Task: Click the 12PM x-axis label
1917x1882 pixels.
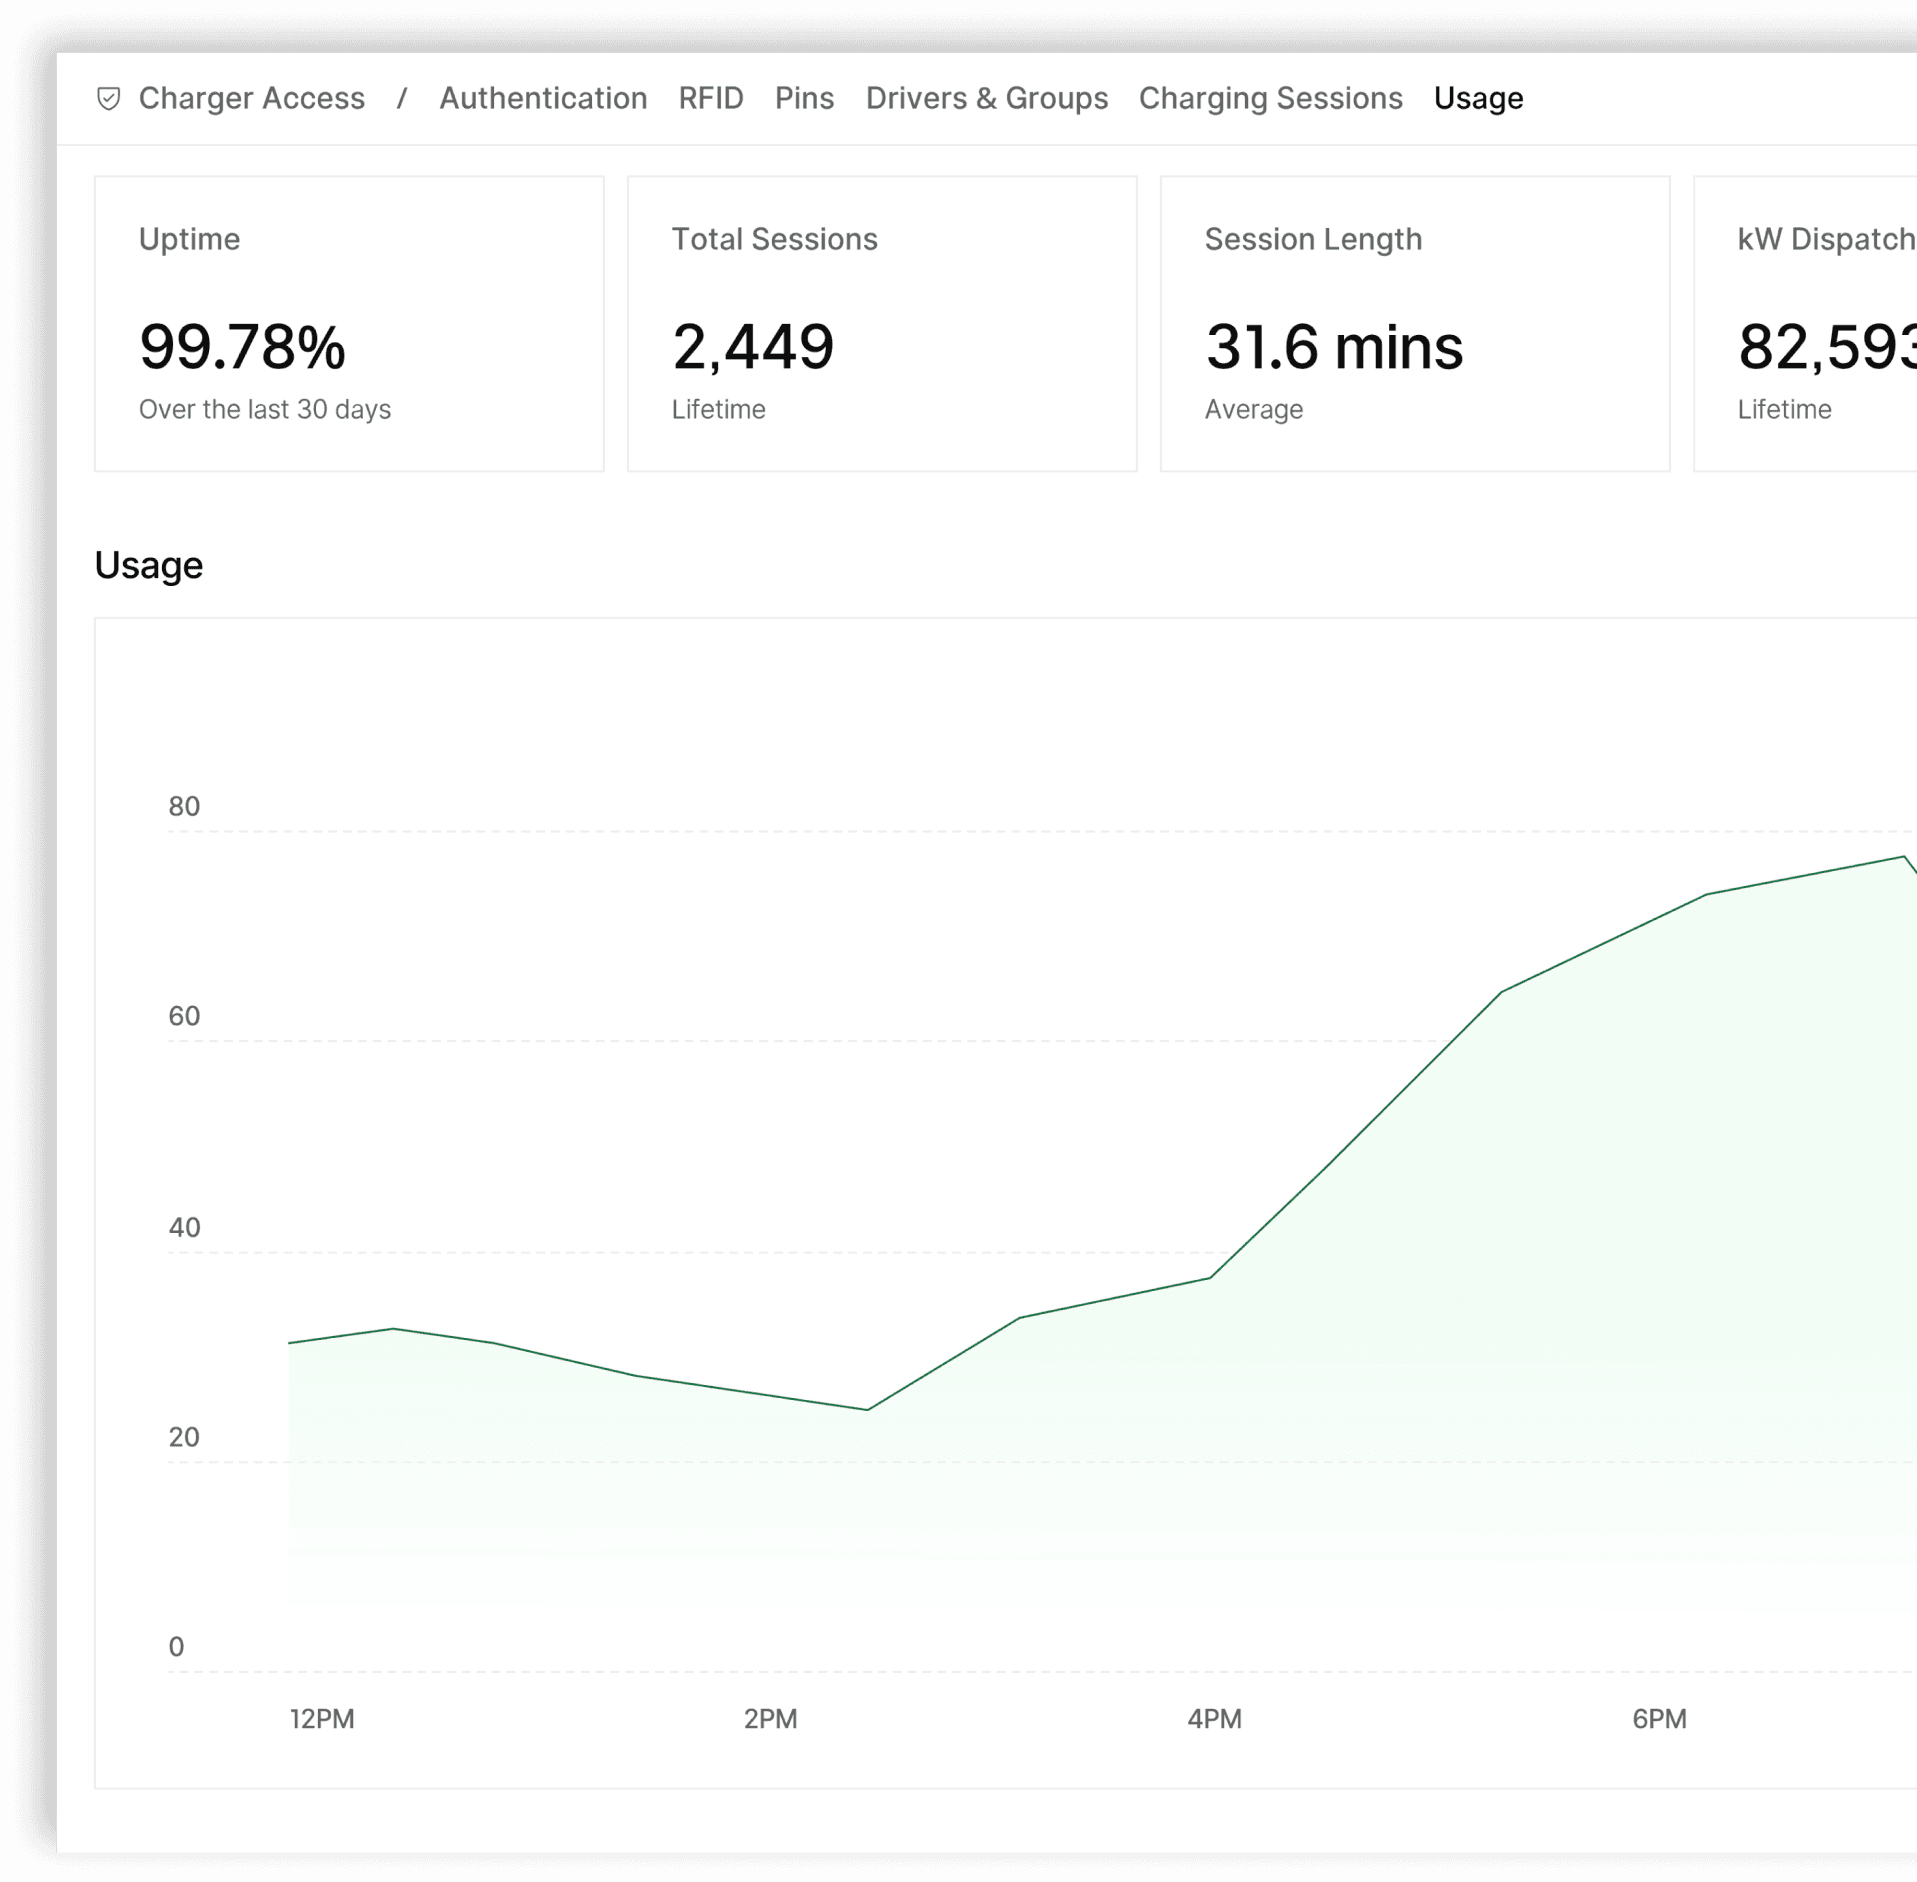Action: pos(322,1719)
